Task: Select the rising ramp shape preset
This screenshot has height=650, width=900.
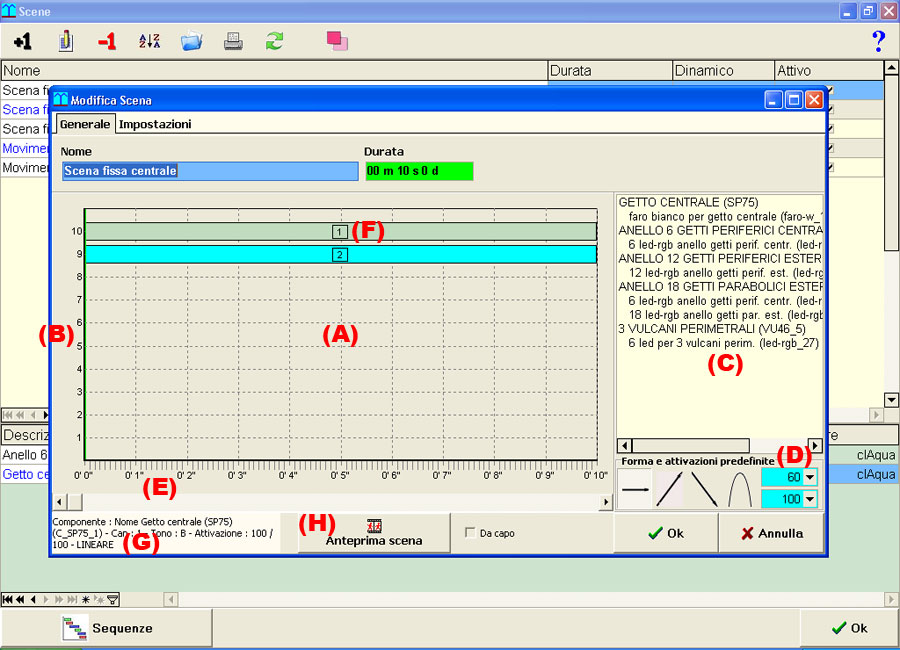Action: pos(669,489)
